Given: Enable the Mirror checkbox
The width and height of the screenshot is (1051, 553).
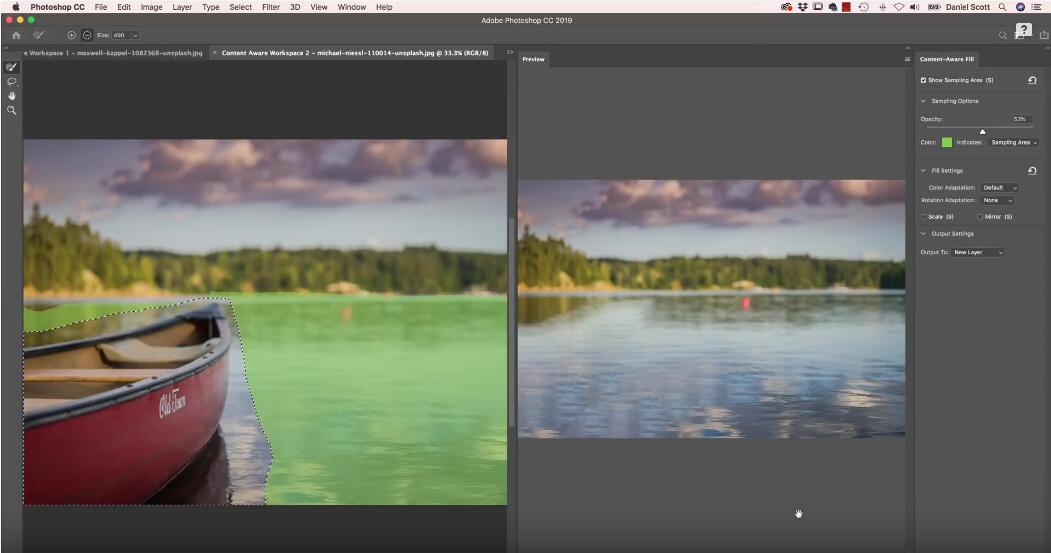Looking at the screenshot, I should 980,216.
